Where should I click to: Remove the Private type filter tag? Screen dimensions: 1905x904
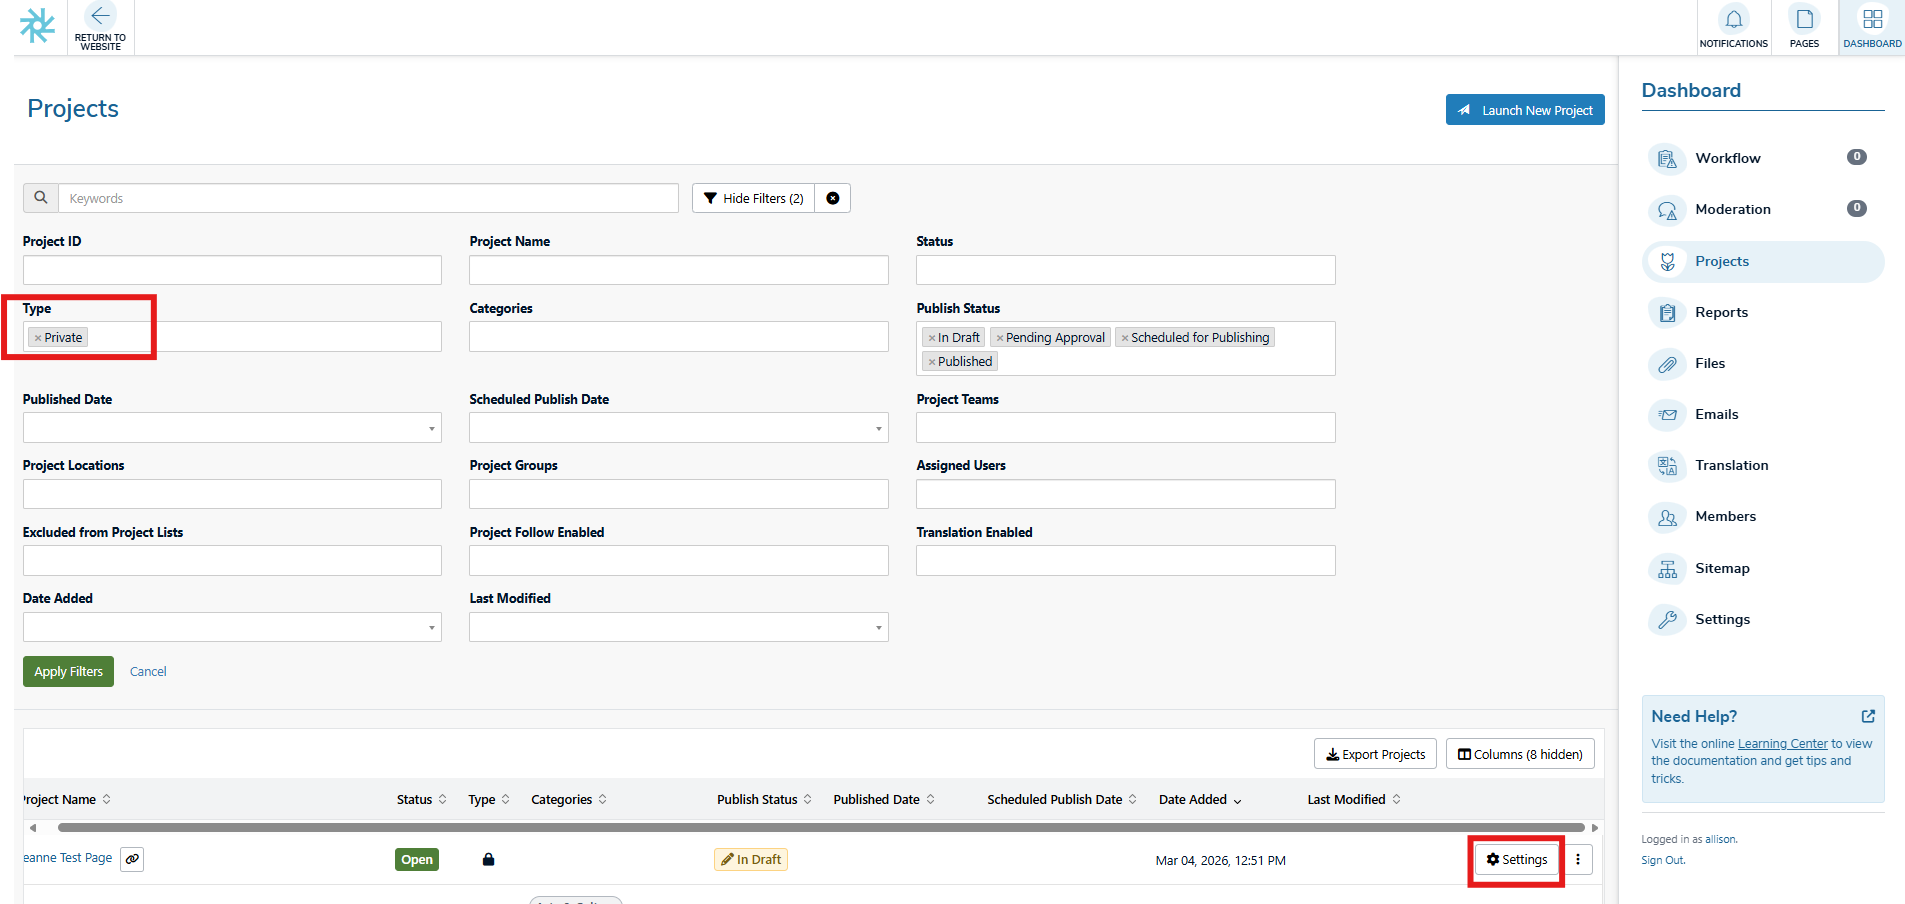(38, 338)
